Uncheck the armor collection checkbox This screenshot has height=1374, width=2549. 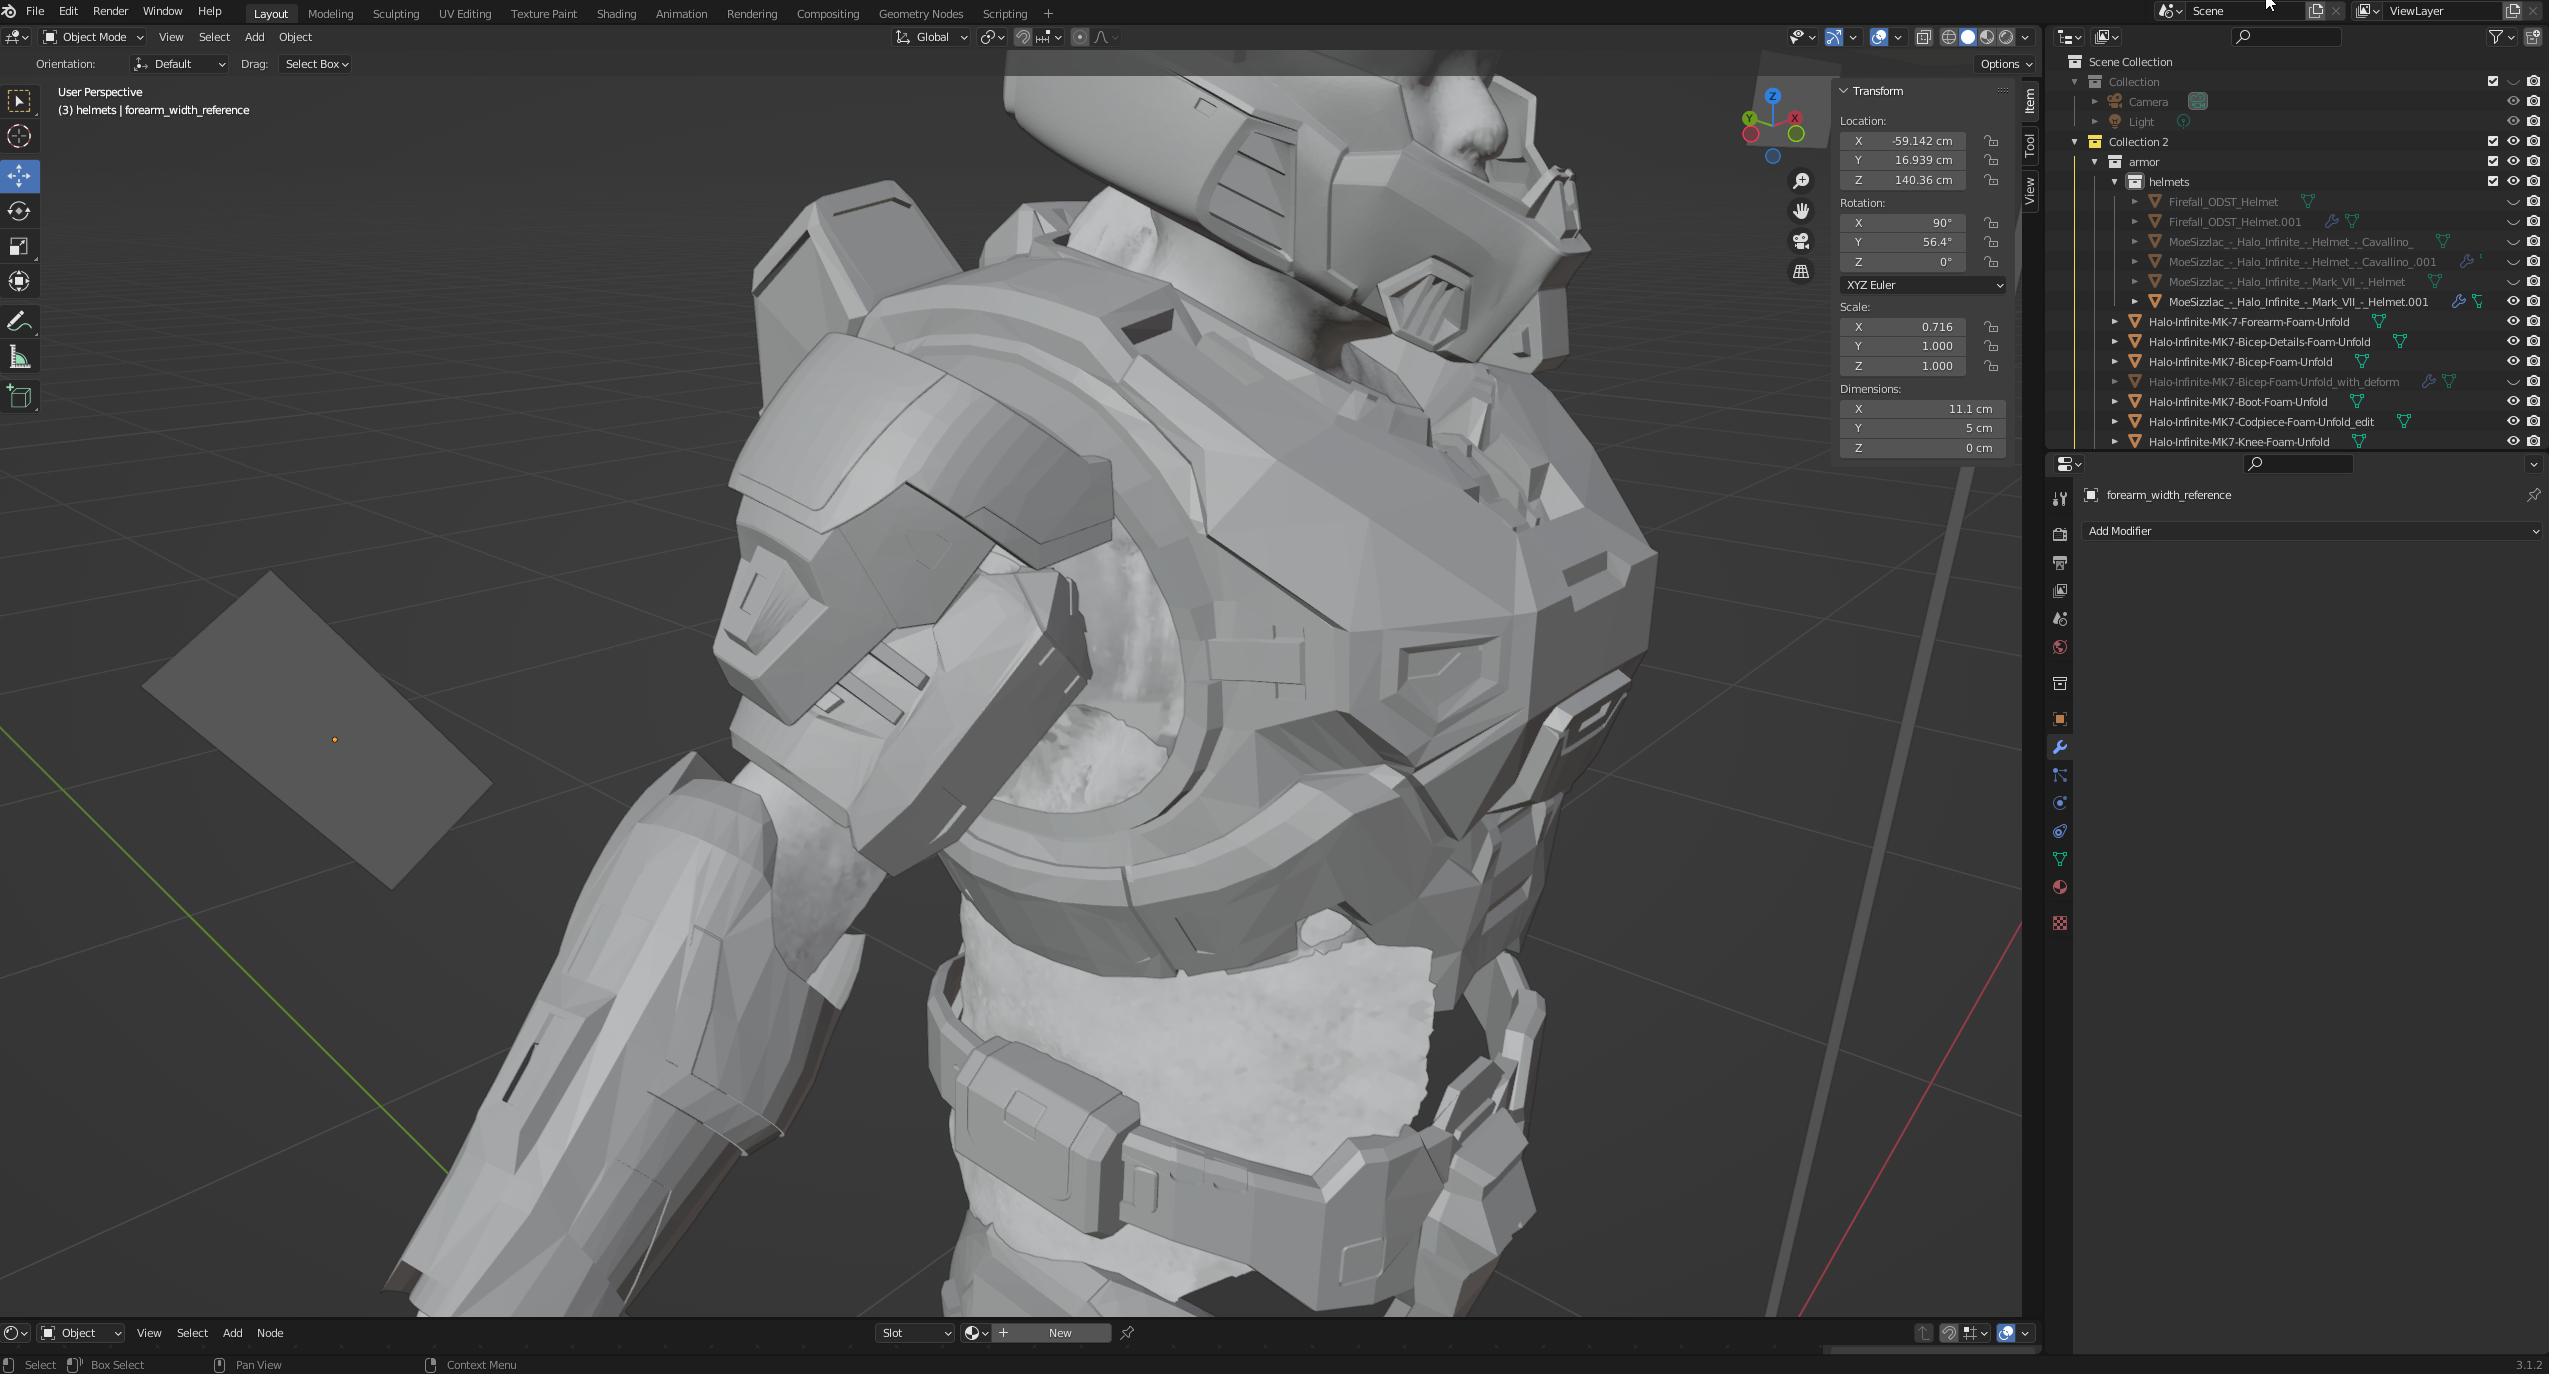2493,161
